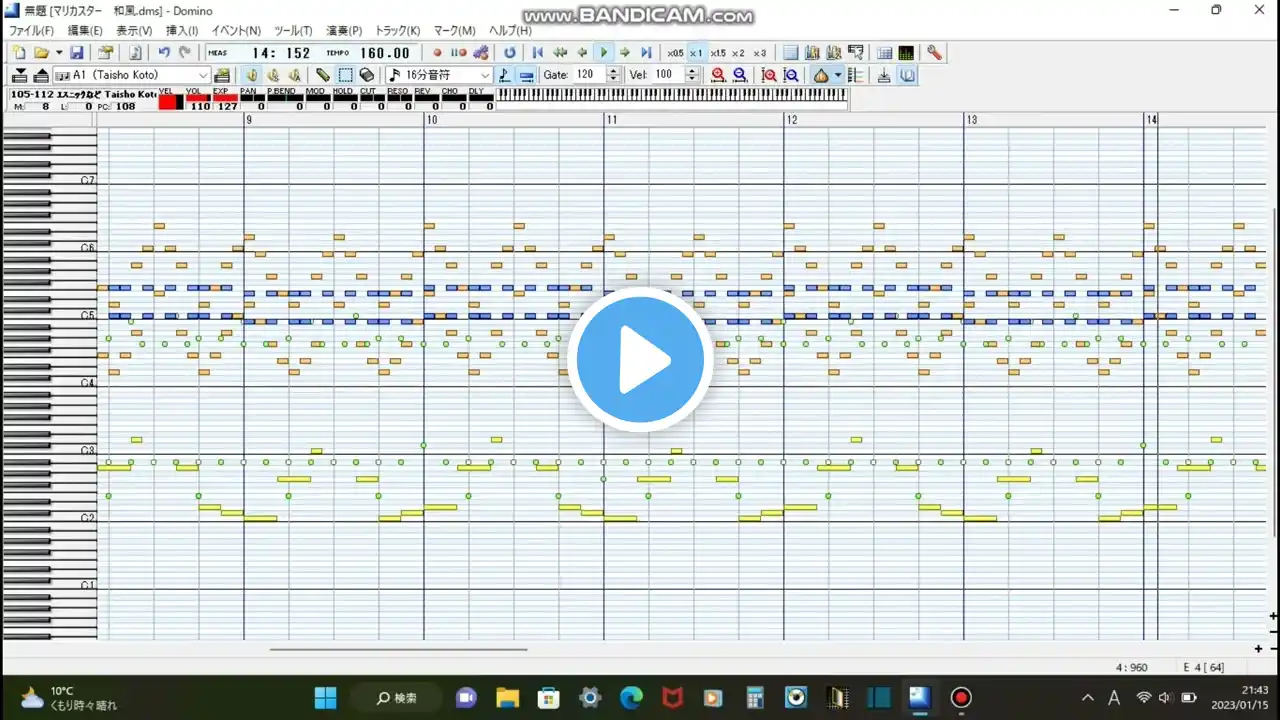Undo the last edit
The image size is (1280, 720).
pos(164,53)
